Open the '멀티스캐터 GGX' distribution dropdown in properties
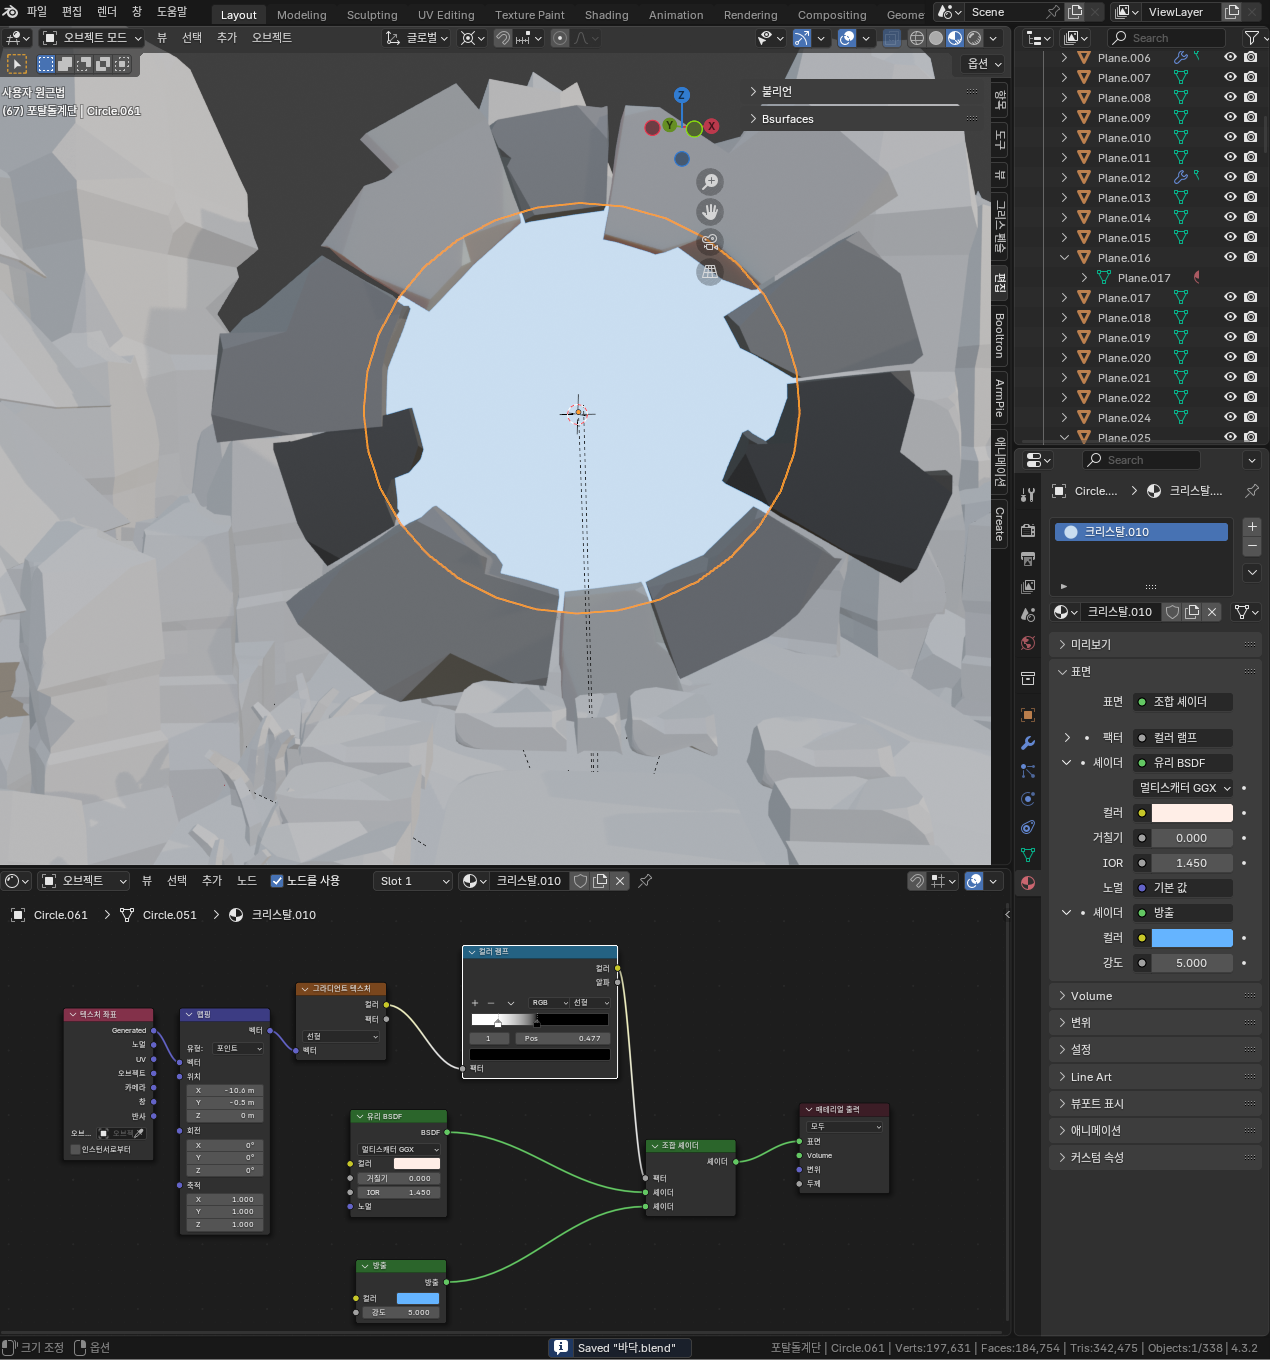 click(1184, 788)
